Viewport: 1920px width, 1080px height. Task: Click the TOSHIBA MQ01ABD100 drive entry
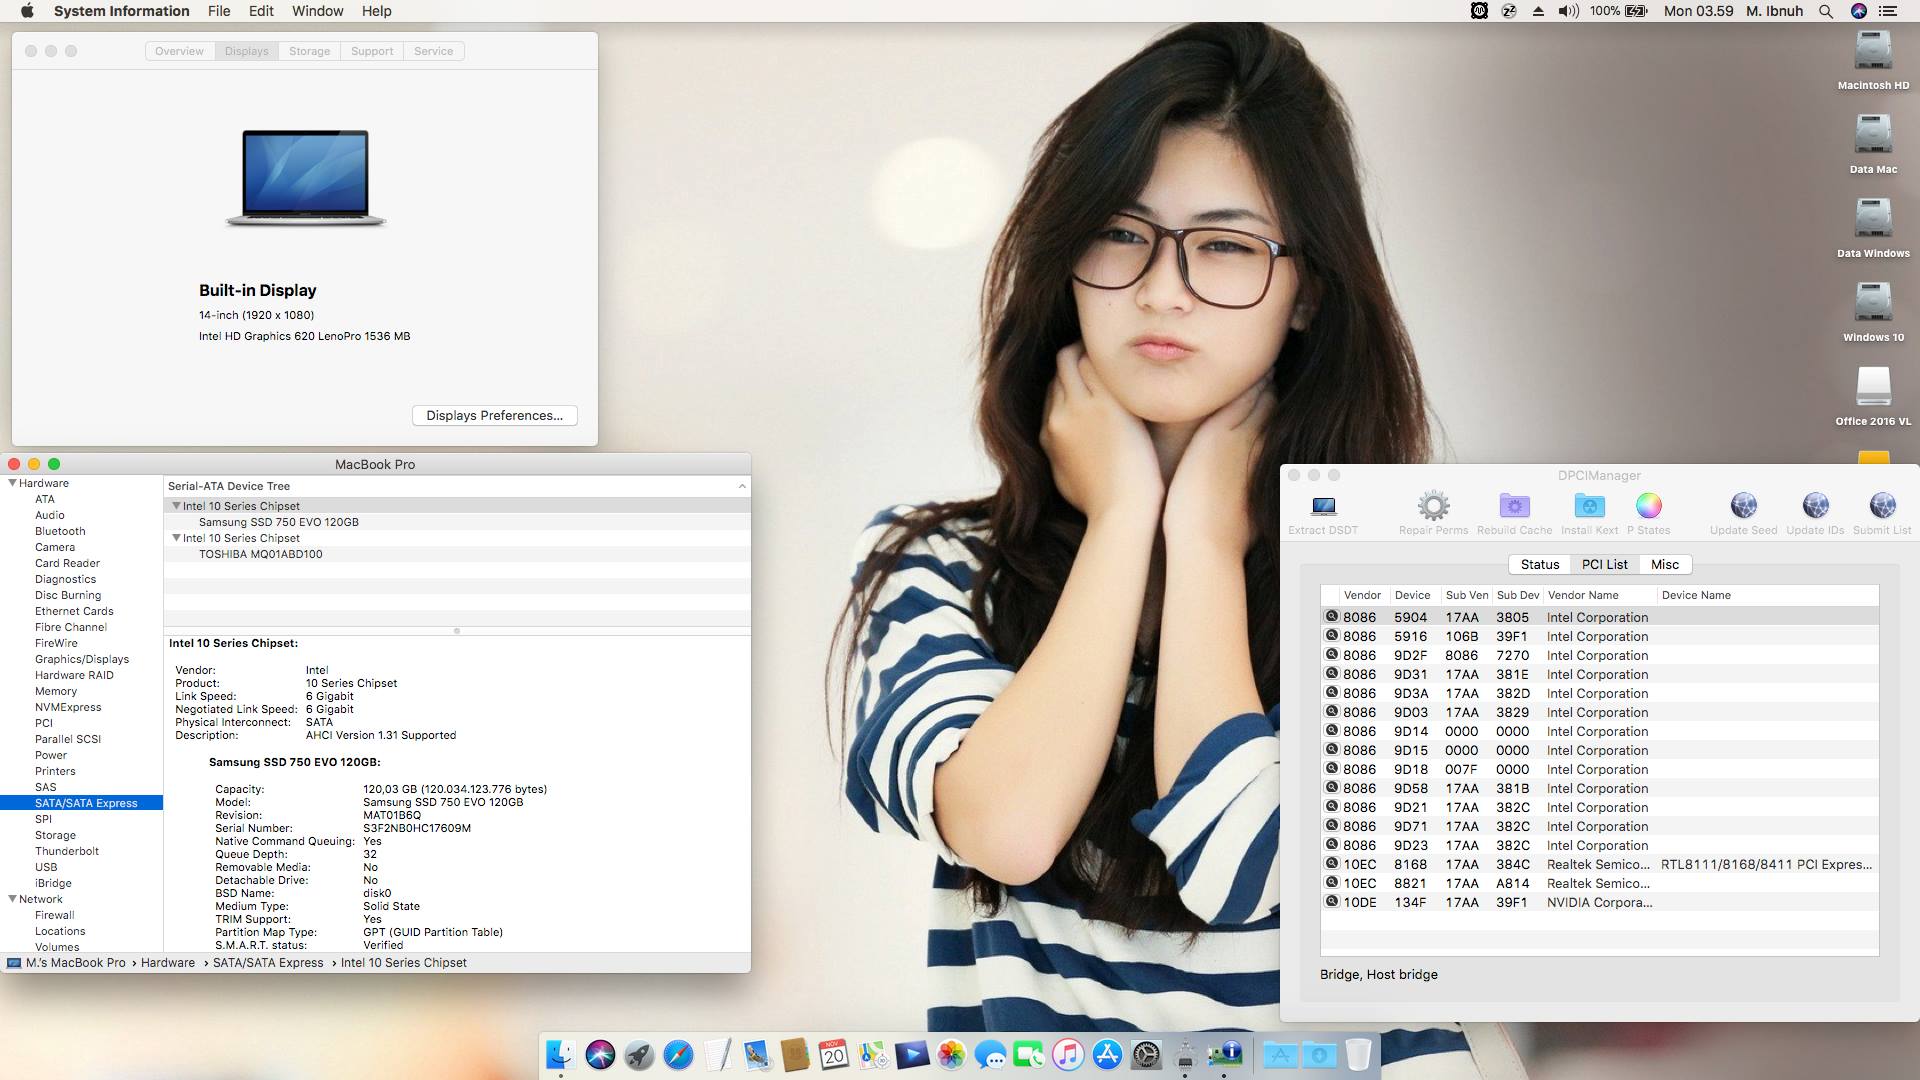pos(260,554)
